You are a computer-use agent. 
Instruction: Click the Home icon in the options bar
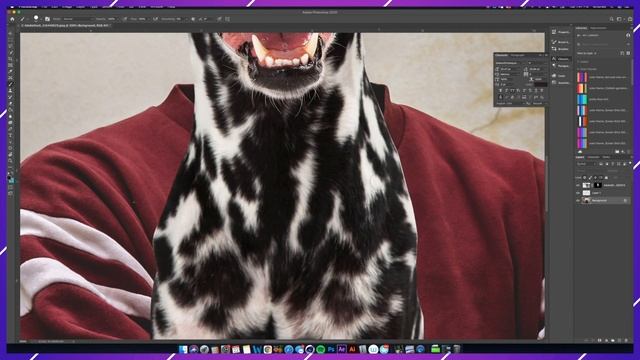[12, 19]
